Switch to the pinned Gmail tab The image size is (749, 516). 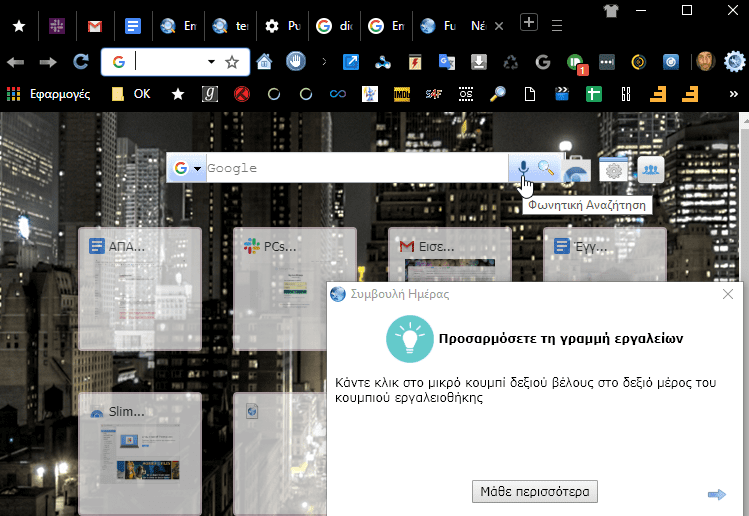point(95,26)
